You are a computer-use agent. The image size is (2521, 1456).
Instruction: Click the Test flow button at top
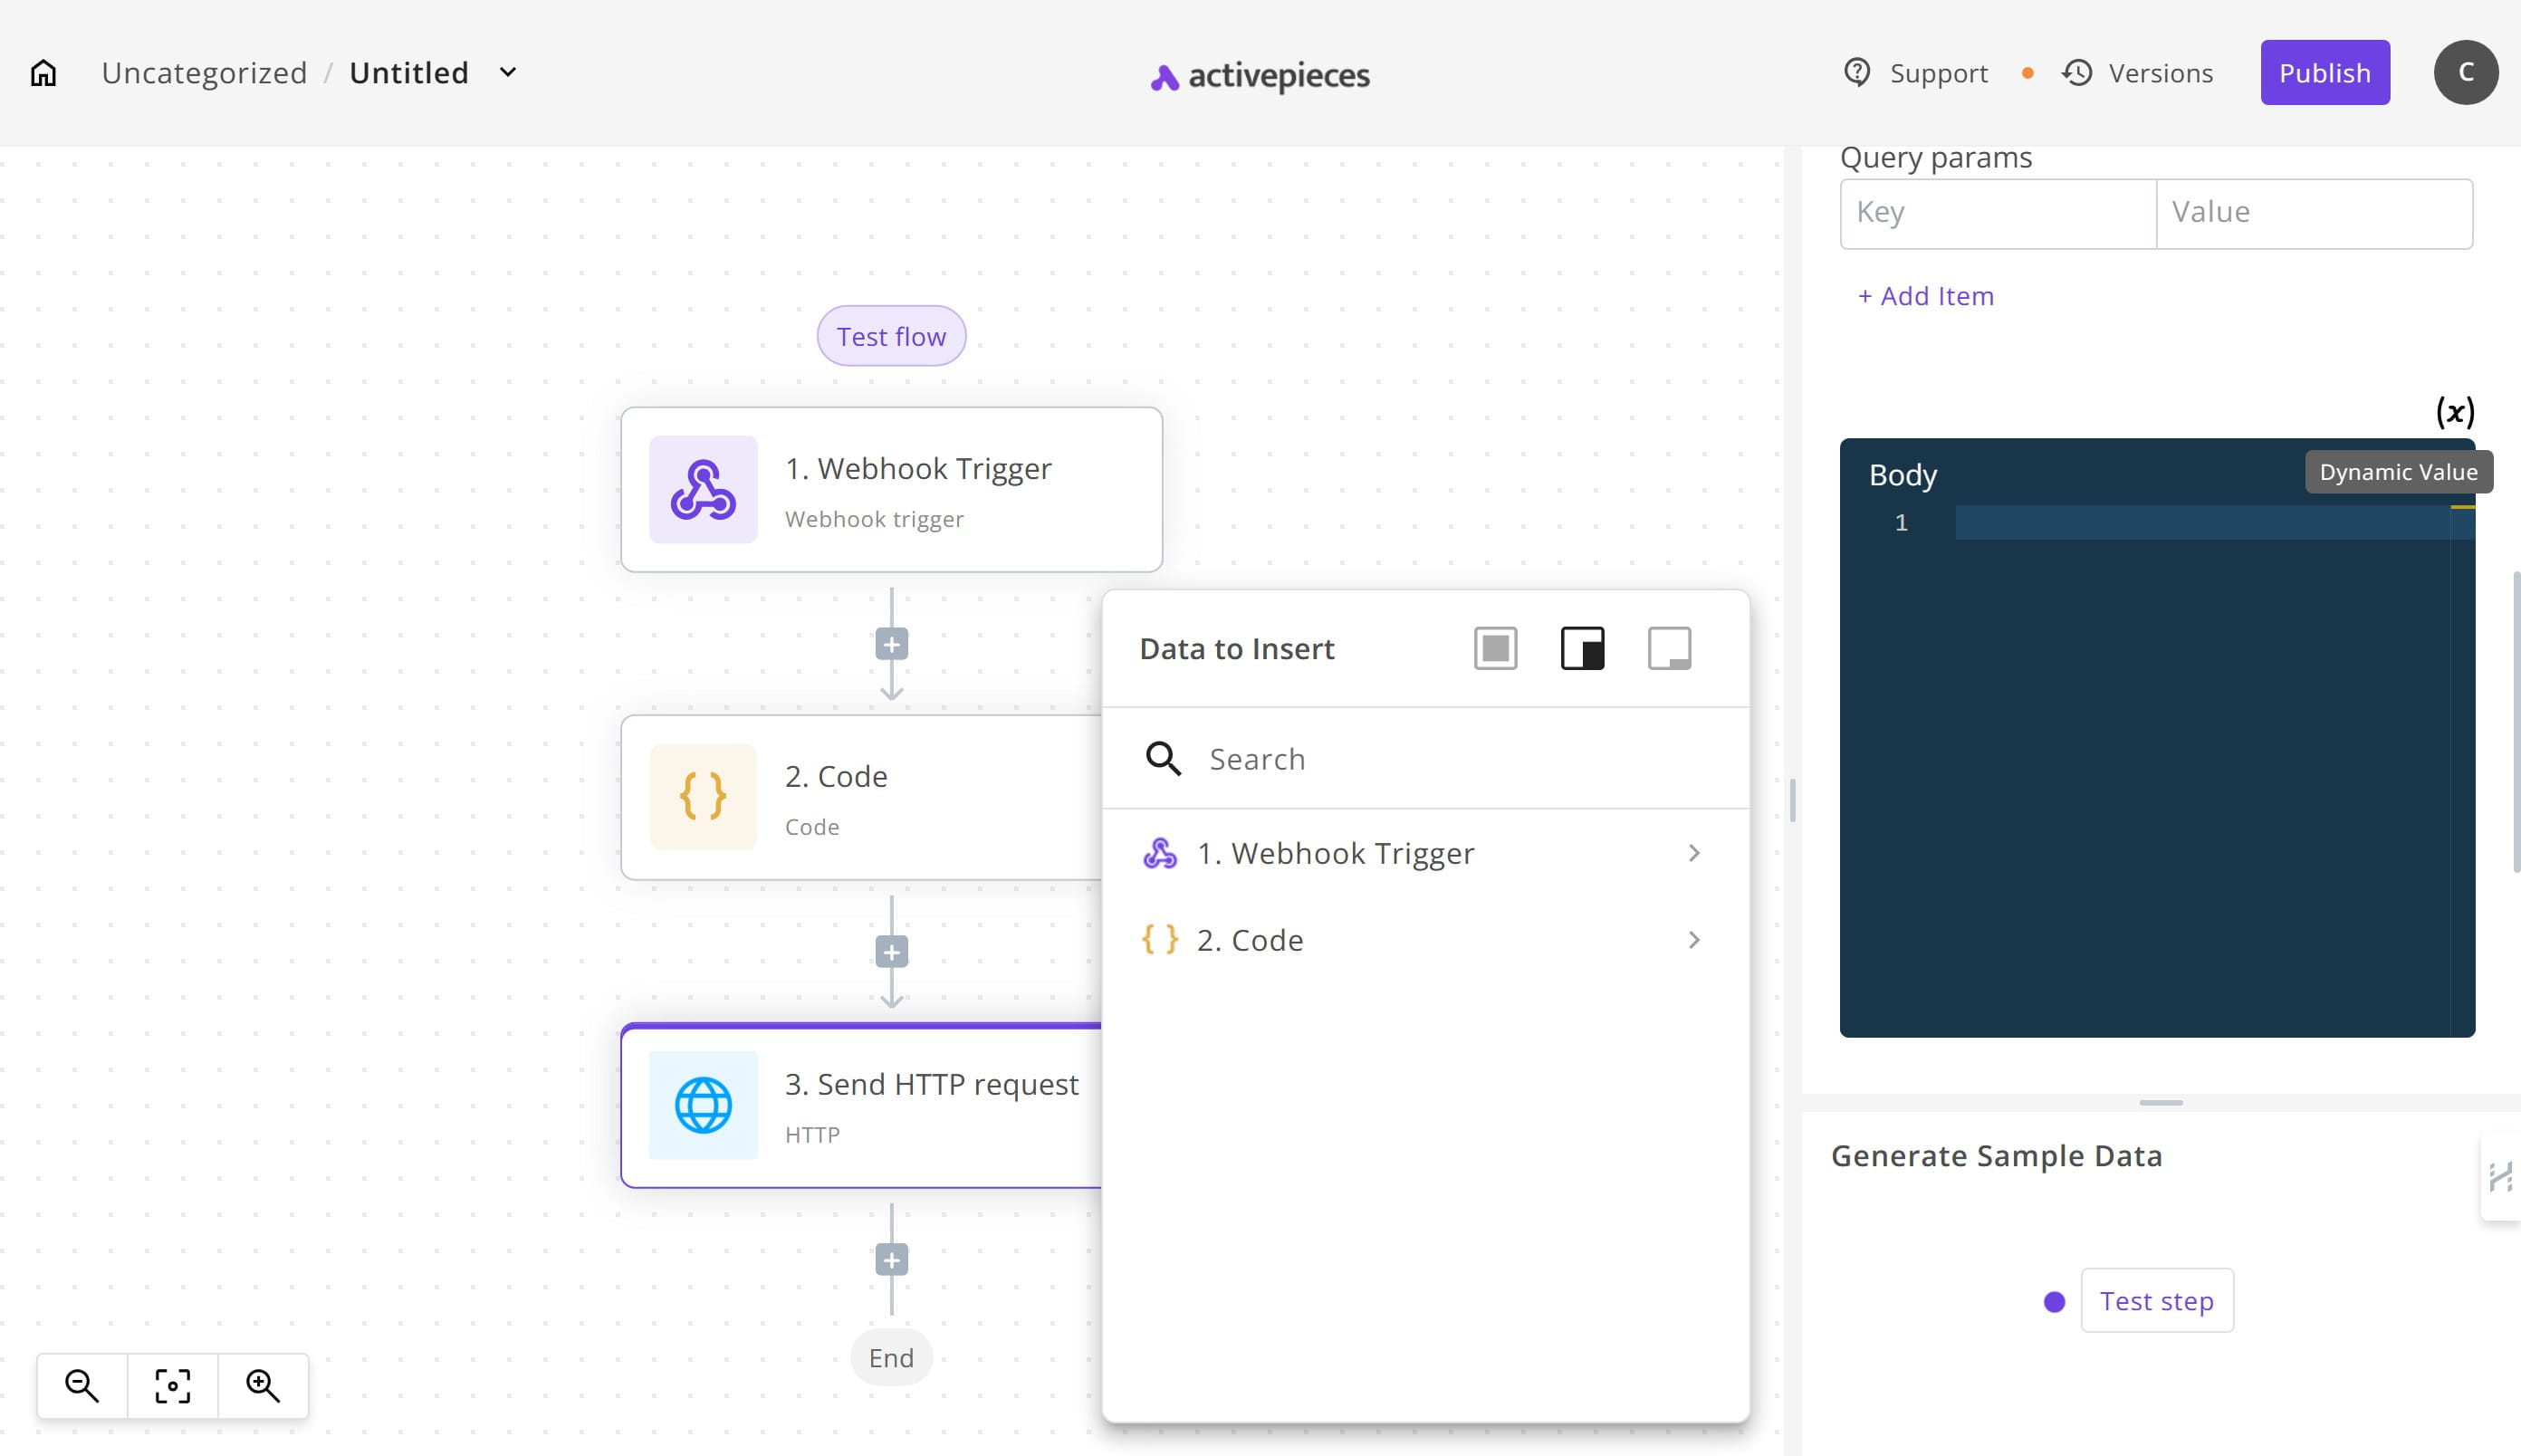click(x=890, y=334)
